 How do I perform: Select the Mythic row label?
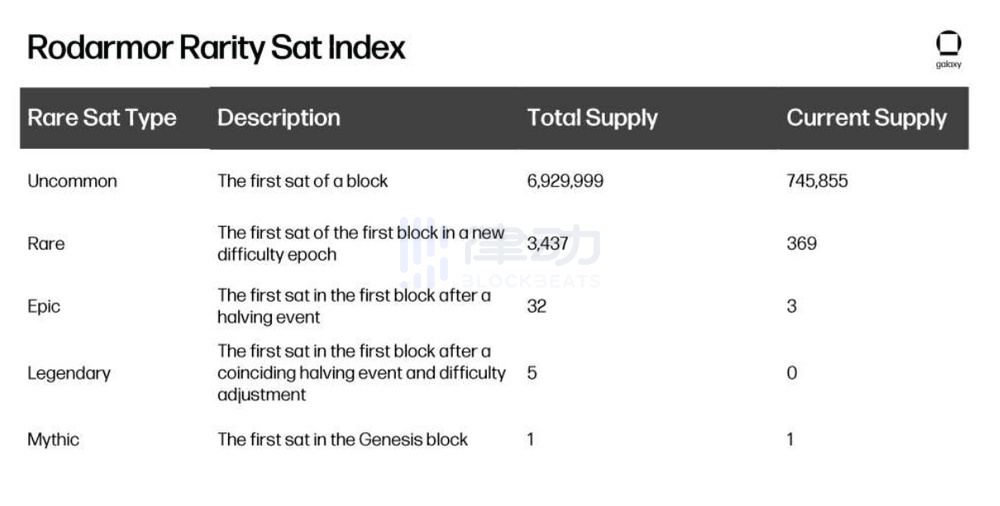coord(53,439)
